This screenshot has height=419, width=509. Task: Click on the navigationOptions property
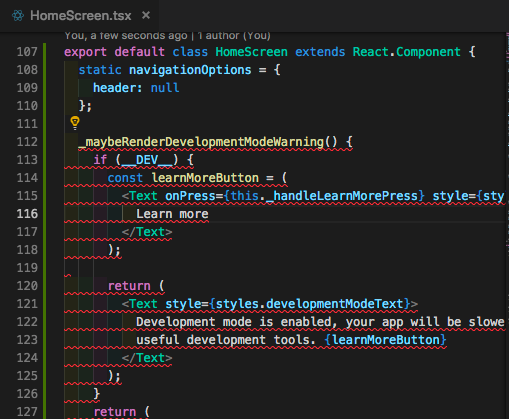pyautogui.click(x=190, y=70)
